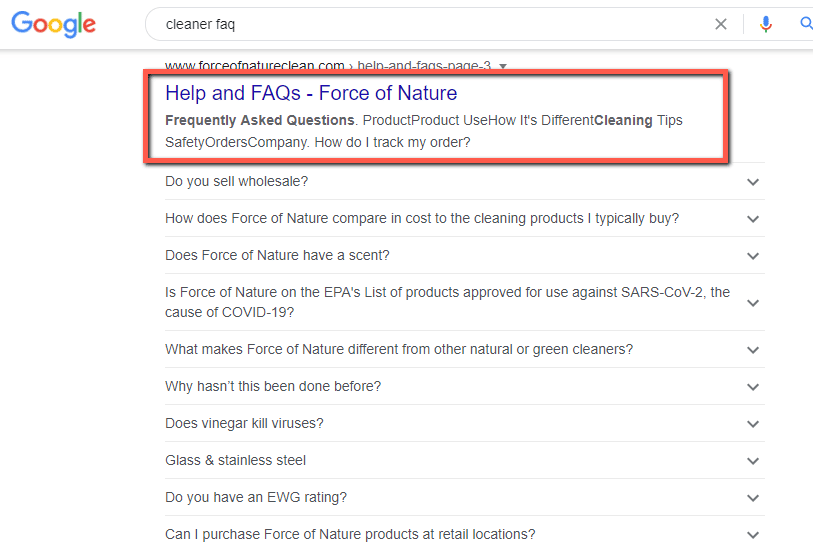
Task: Expand 'Do you have an EWG rating?'
Action: [465, 498]
